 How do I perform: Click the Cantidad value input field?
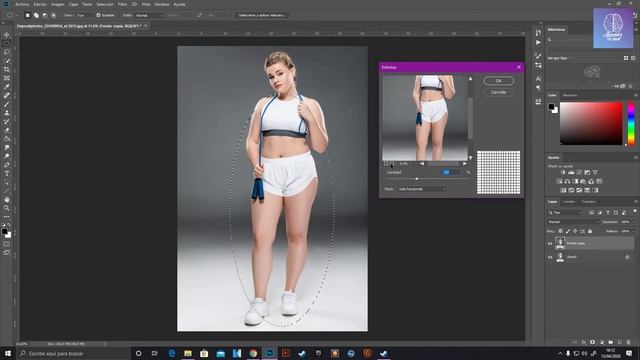click(x=452, y=172)
